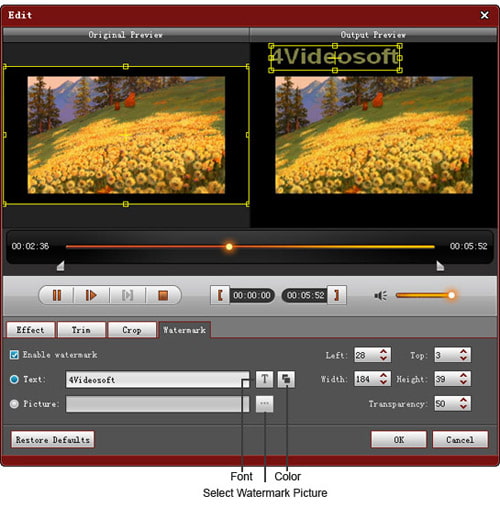Click the Left position value field
500x507 pixels.
(x=366, y=355)
